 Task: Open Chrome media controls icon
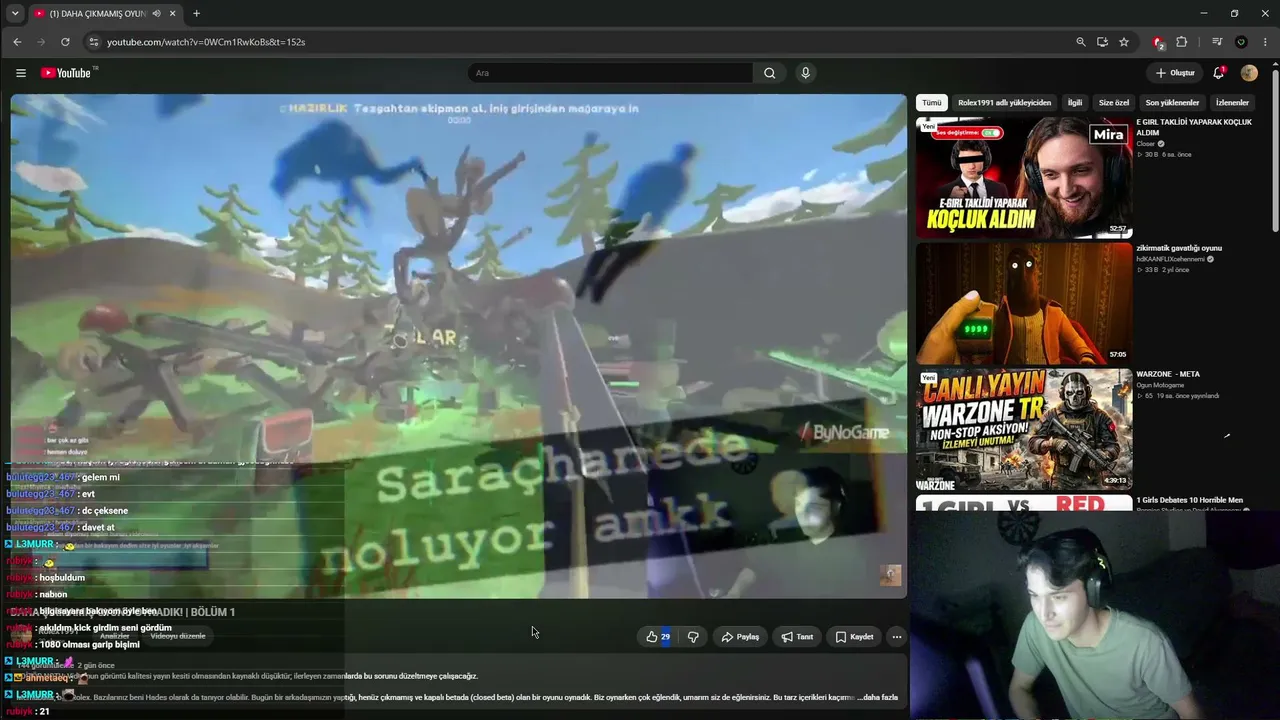[1217, 42]
